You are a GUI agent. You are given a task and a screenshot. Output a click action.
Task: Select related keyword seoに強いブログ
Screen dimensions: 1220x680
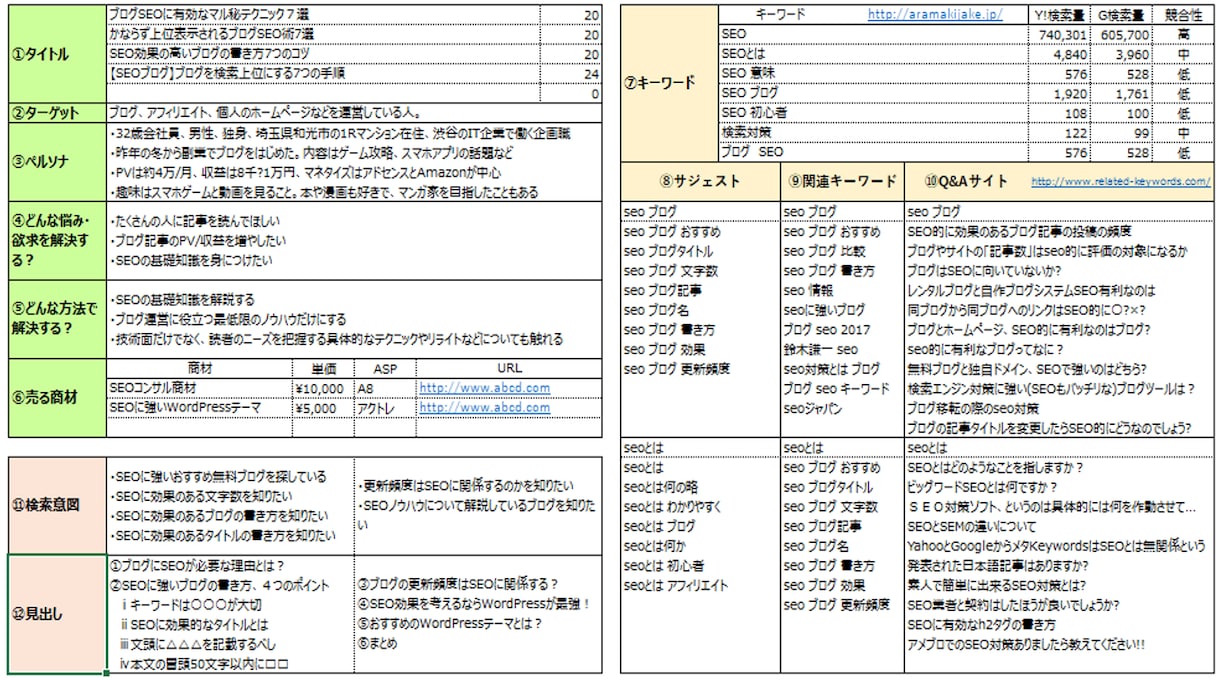[824, 310]
